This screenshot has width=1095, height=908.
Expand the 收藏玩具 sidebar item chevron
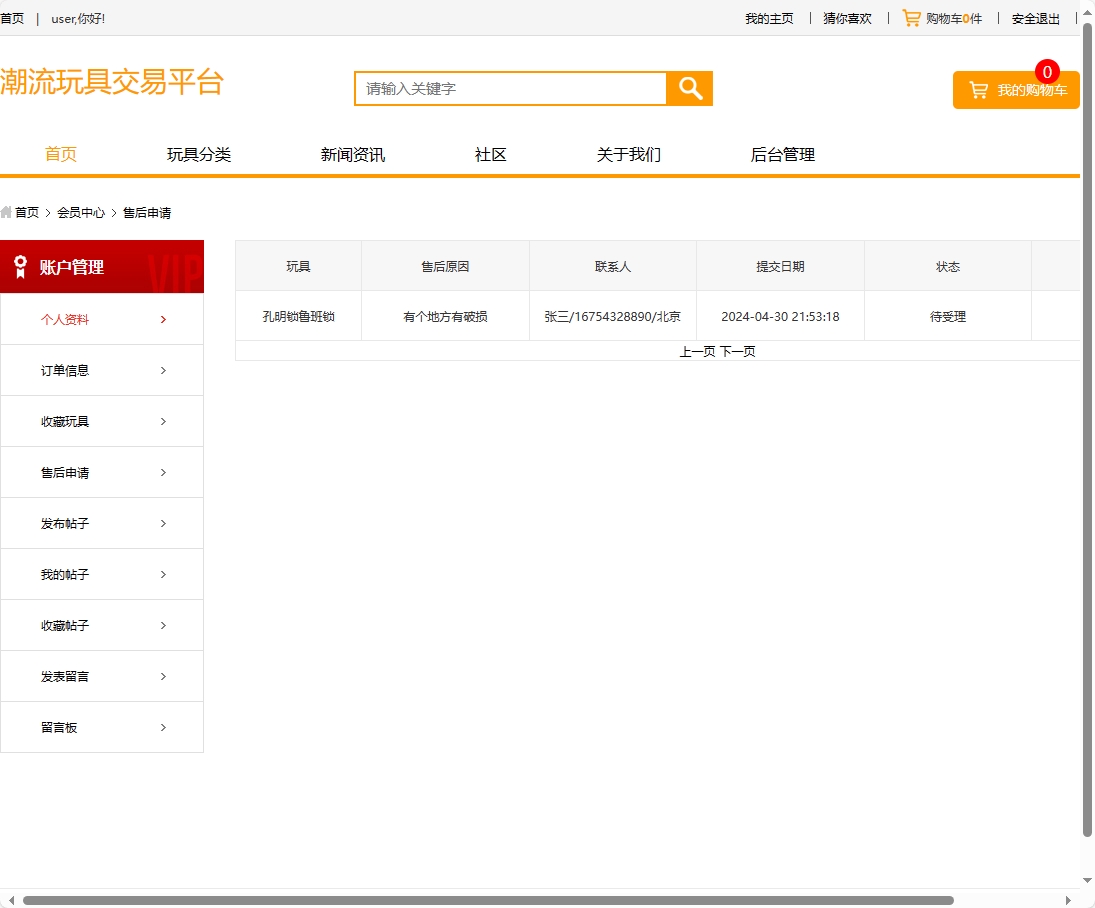click(163, 421)
